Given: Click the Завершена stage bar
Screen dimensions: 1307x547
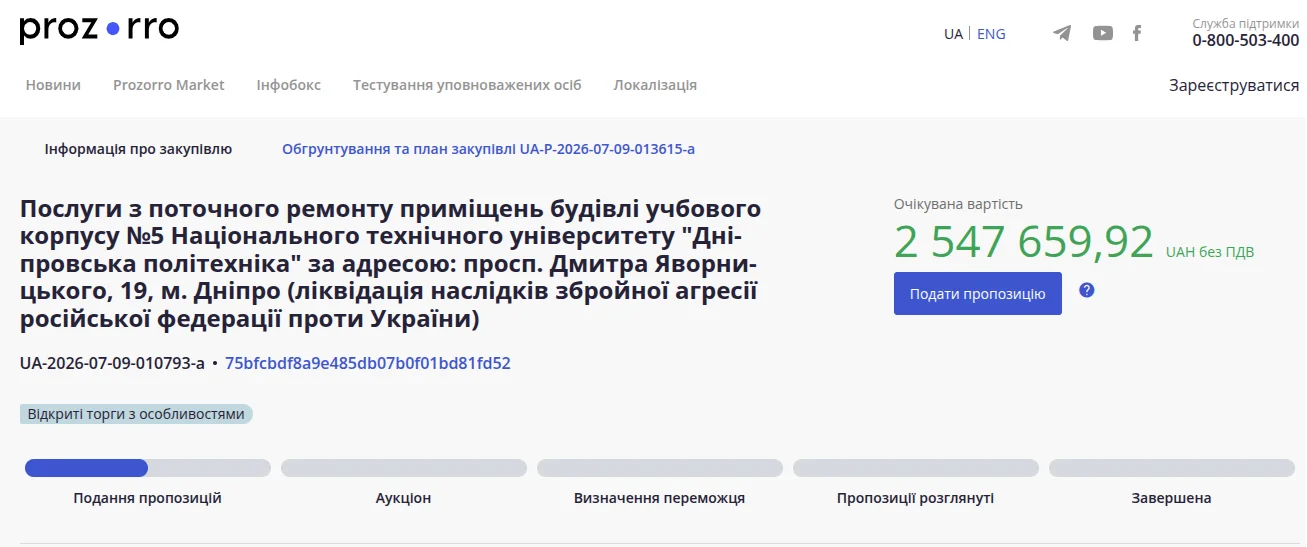Looking at the screenshot, I should tap(1172, 468).
